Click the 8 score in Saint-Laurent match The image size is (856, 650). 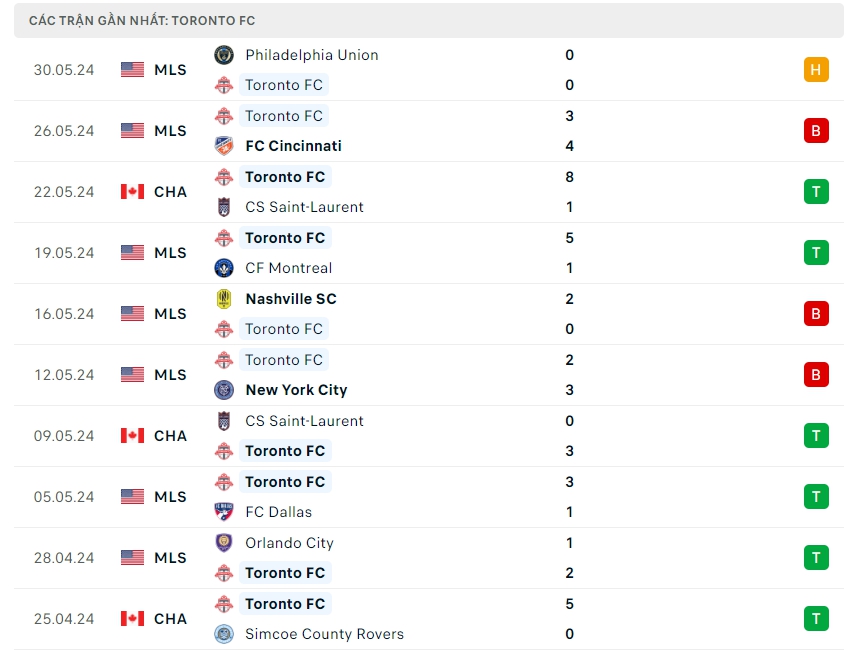(570, 177)
